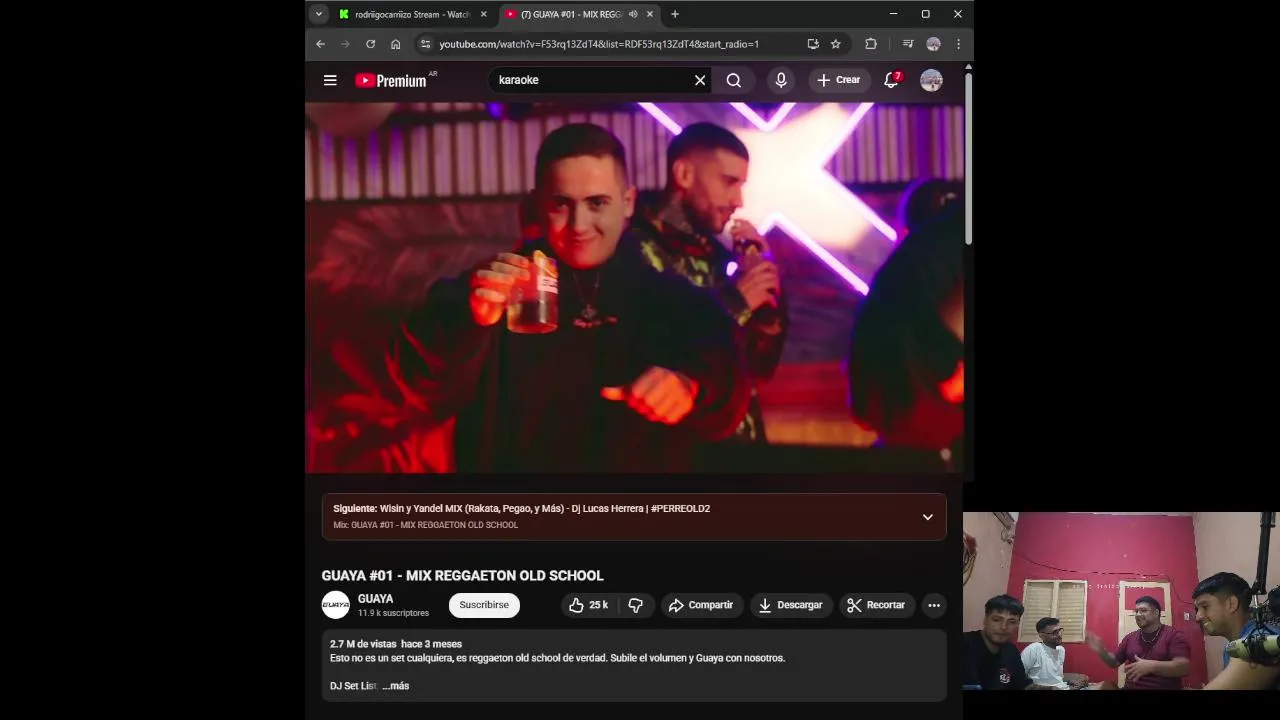Open browser home page
The width and height of the screenshot is (1280, 720).
click(396, 44)
